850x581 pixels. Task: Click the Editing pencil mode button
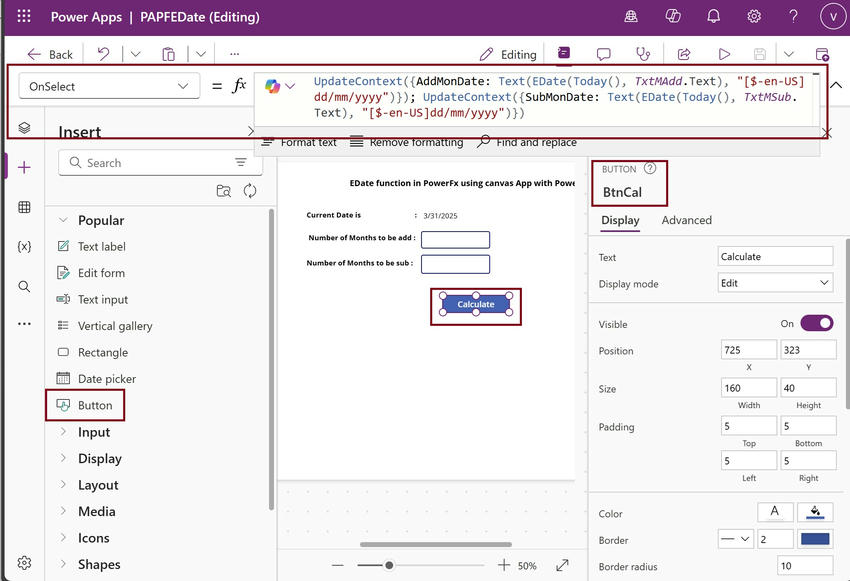(508, 54)
